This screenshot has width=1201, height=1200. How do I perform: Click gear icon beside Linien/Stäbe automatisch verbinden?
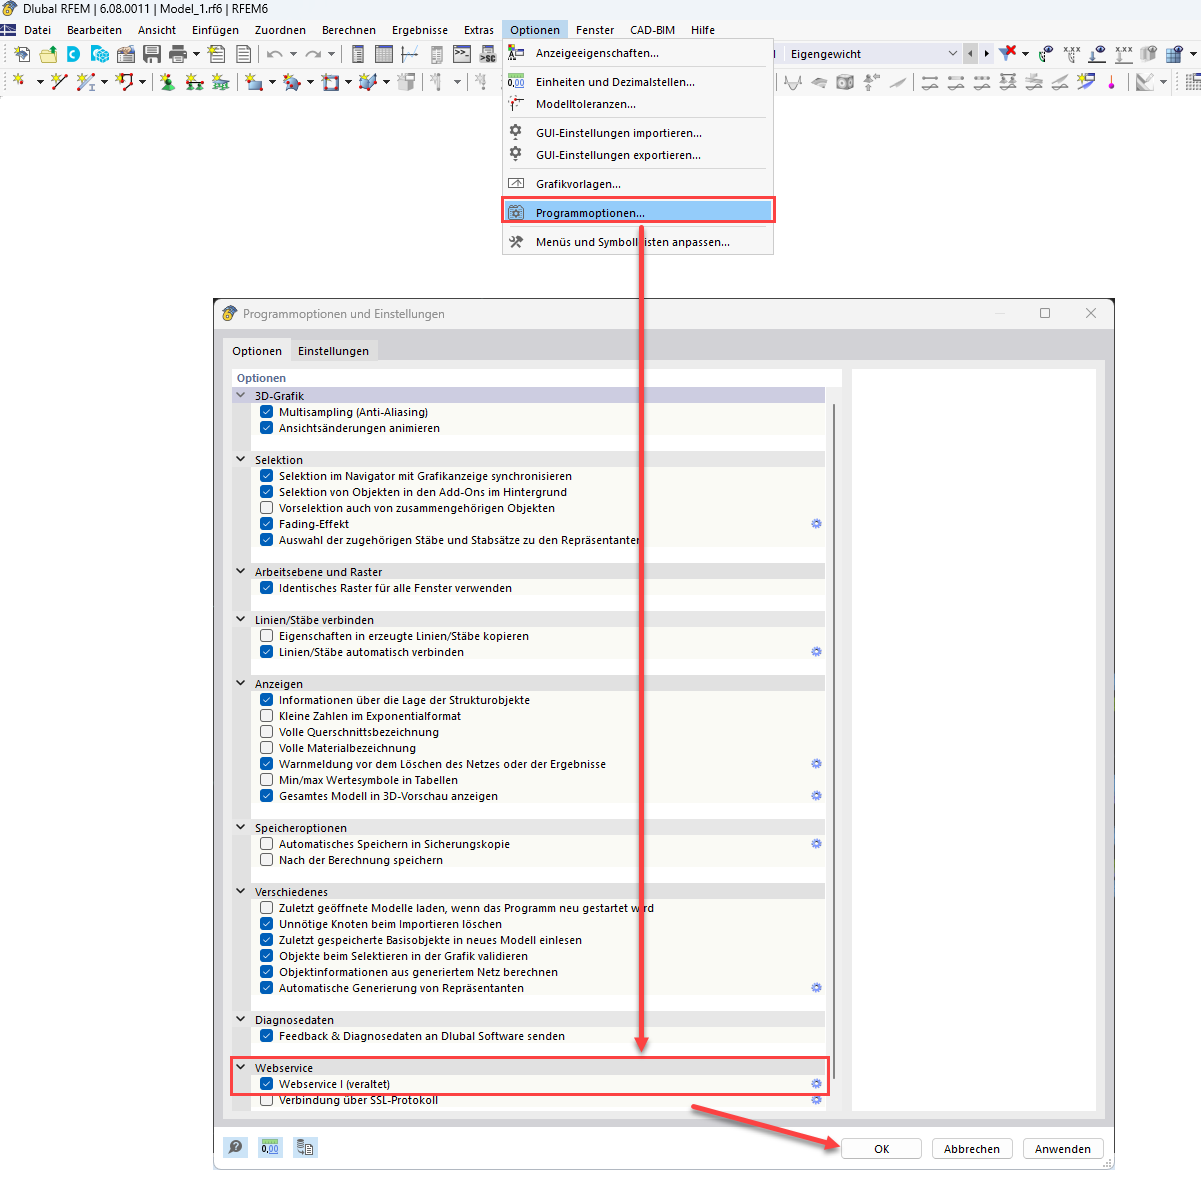click(816, 652)
